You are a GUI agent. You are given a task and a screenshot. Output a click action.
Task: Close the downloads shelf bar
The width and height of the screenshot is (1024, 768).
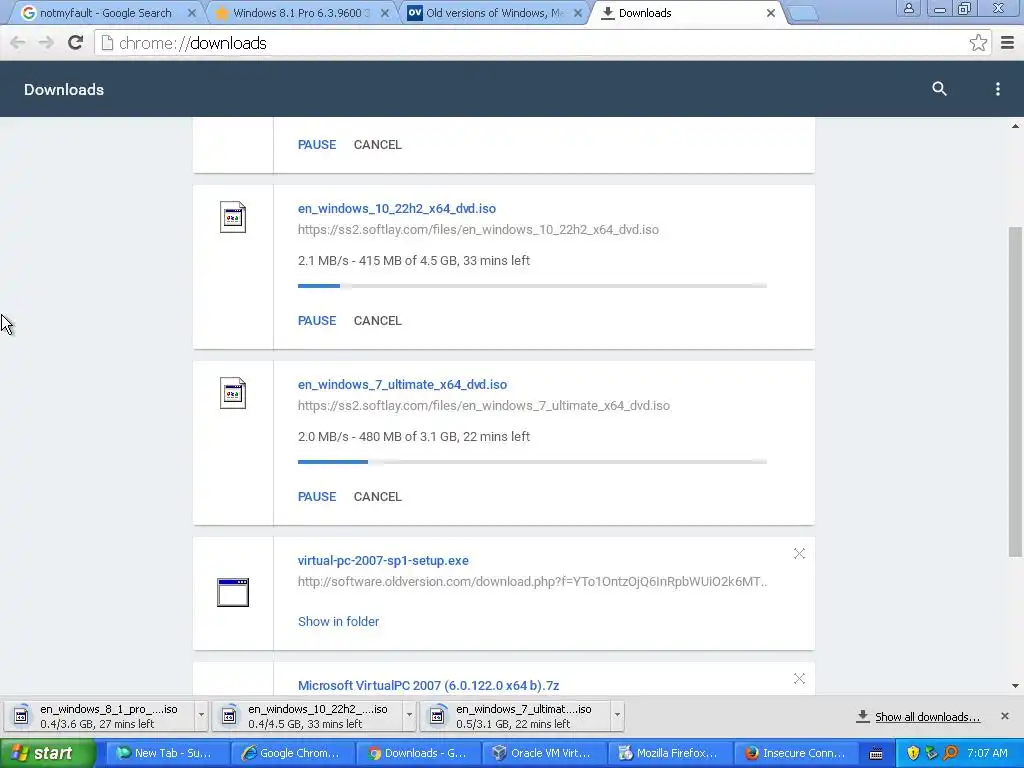[x=1004, y=716]
